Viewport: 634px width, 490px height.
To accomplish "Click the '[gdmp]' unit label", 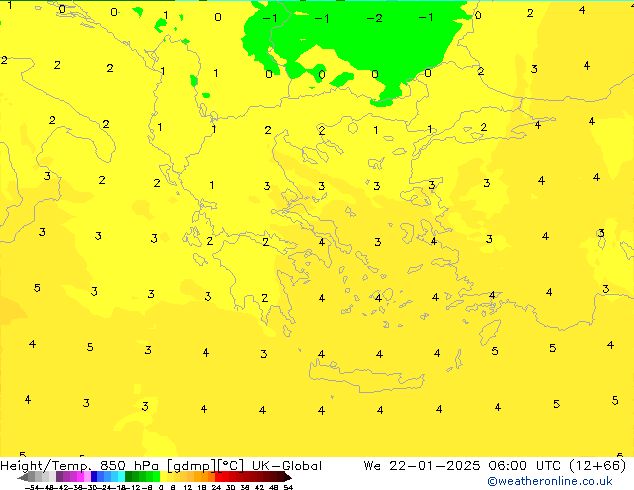I will [192, 466].
